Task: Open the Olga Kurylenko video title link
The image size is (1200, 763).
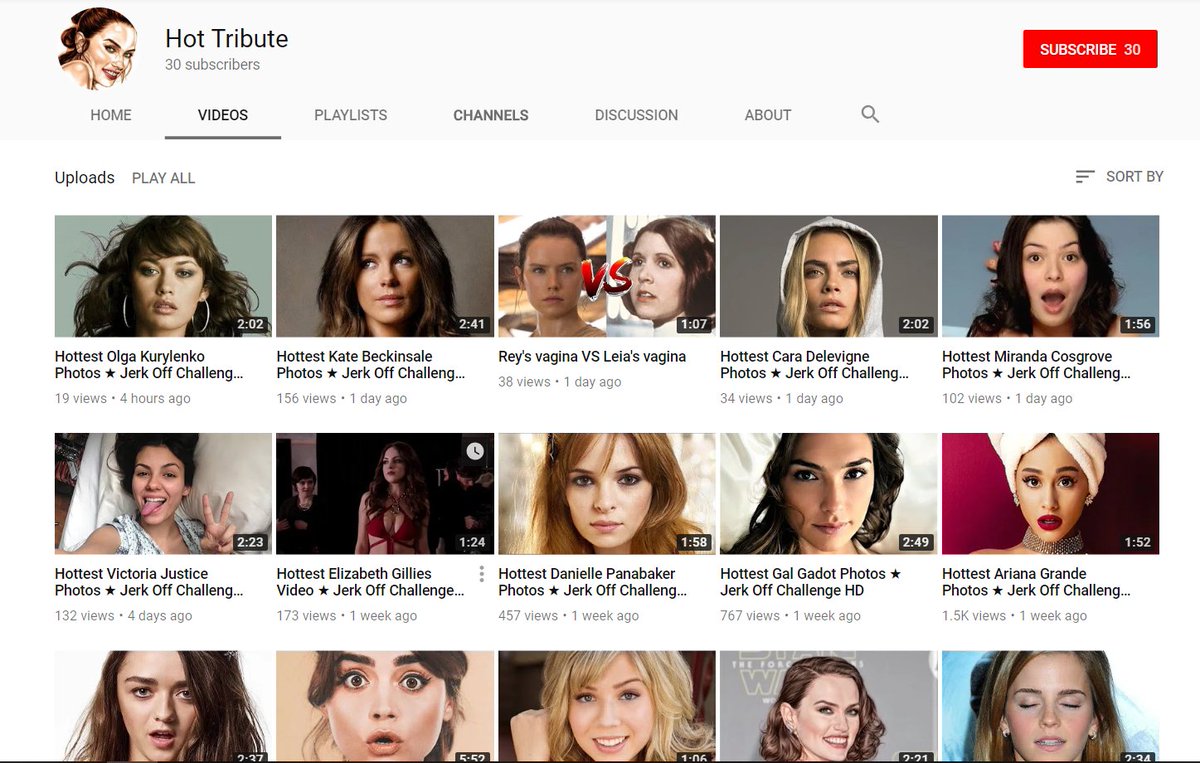Action: point(149,365)
